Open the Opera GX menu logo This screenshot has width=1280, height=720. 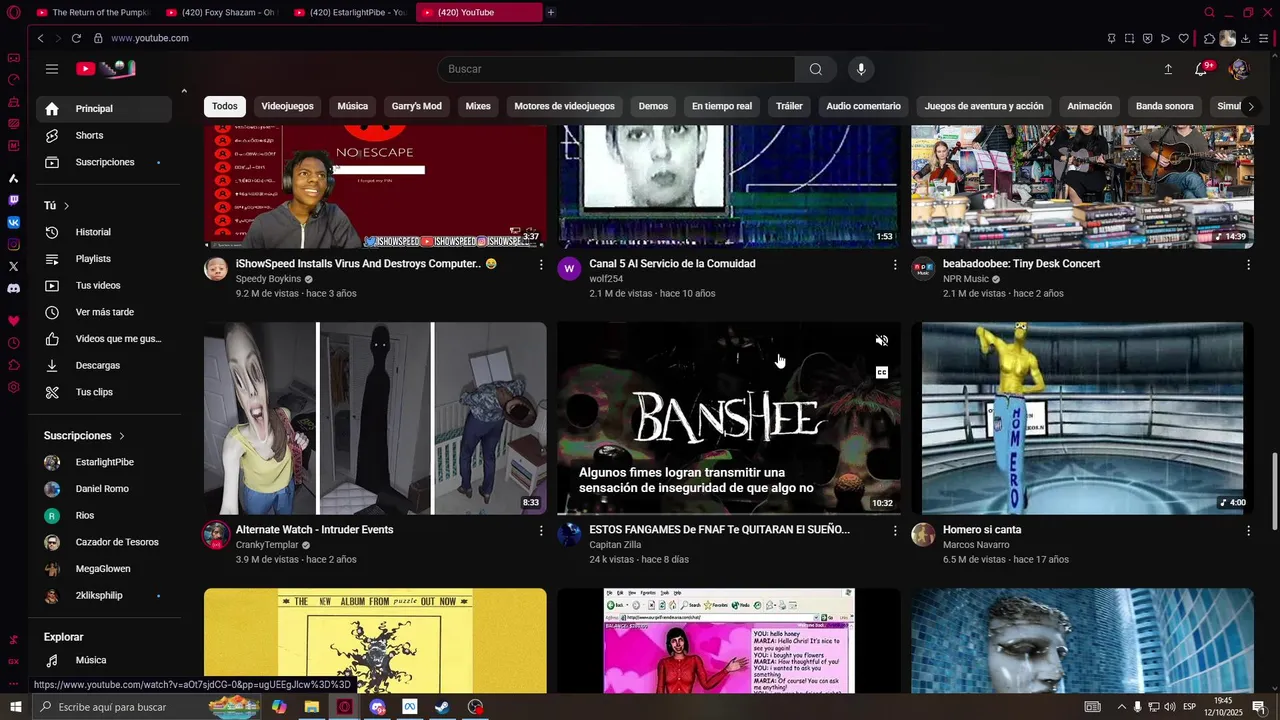14,12
